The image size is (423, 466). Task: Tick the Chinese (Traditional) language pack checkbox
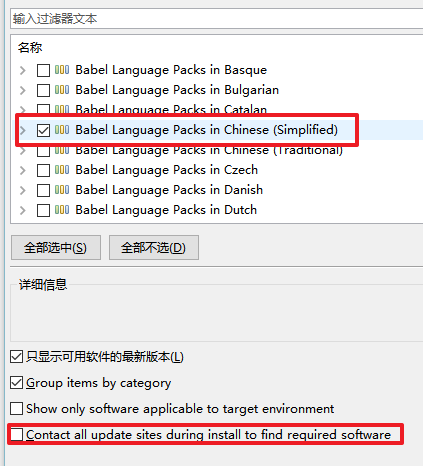(x=43, y=152)
